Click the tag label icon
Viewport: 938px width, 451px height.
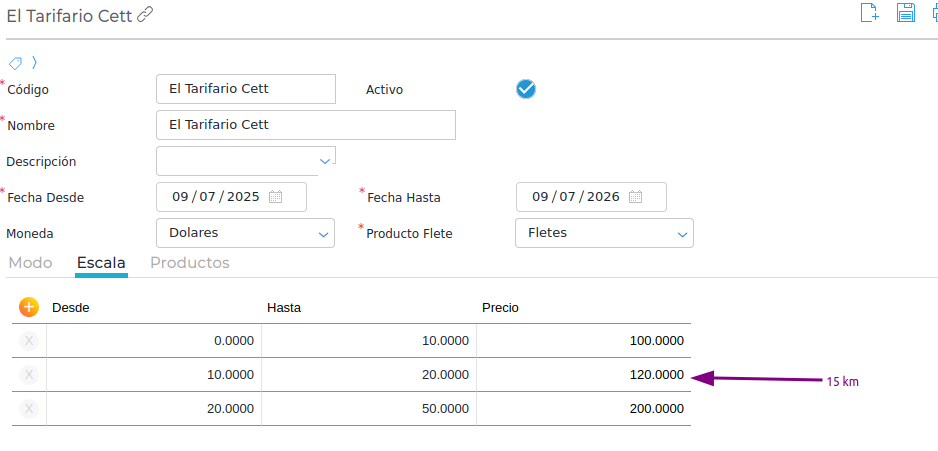16,63
